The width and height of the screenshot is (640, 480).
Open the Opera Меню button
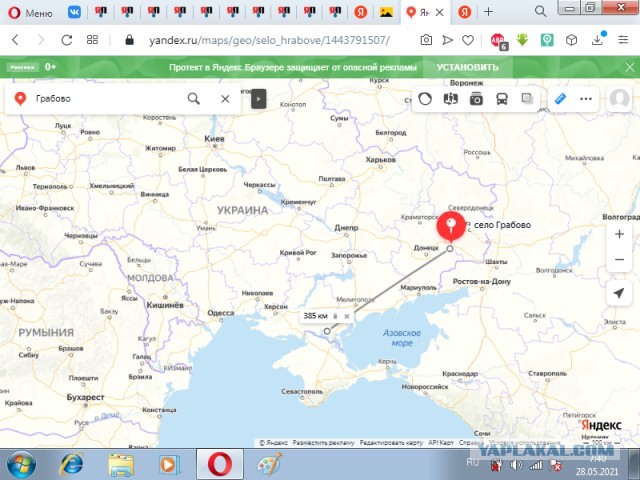(x=31, y=13)
